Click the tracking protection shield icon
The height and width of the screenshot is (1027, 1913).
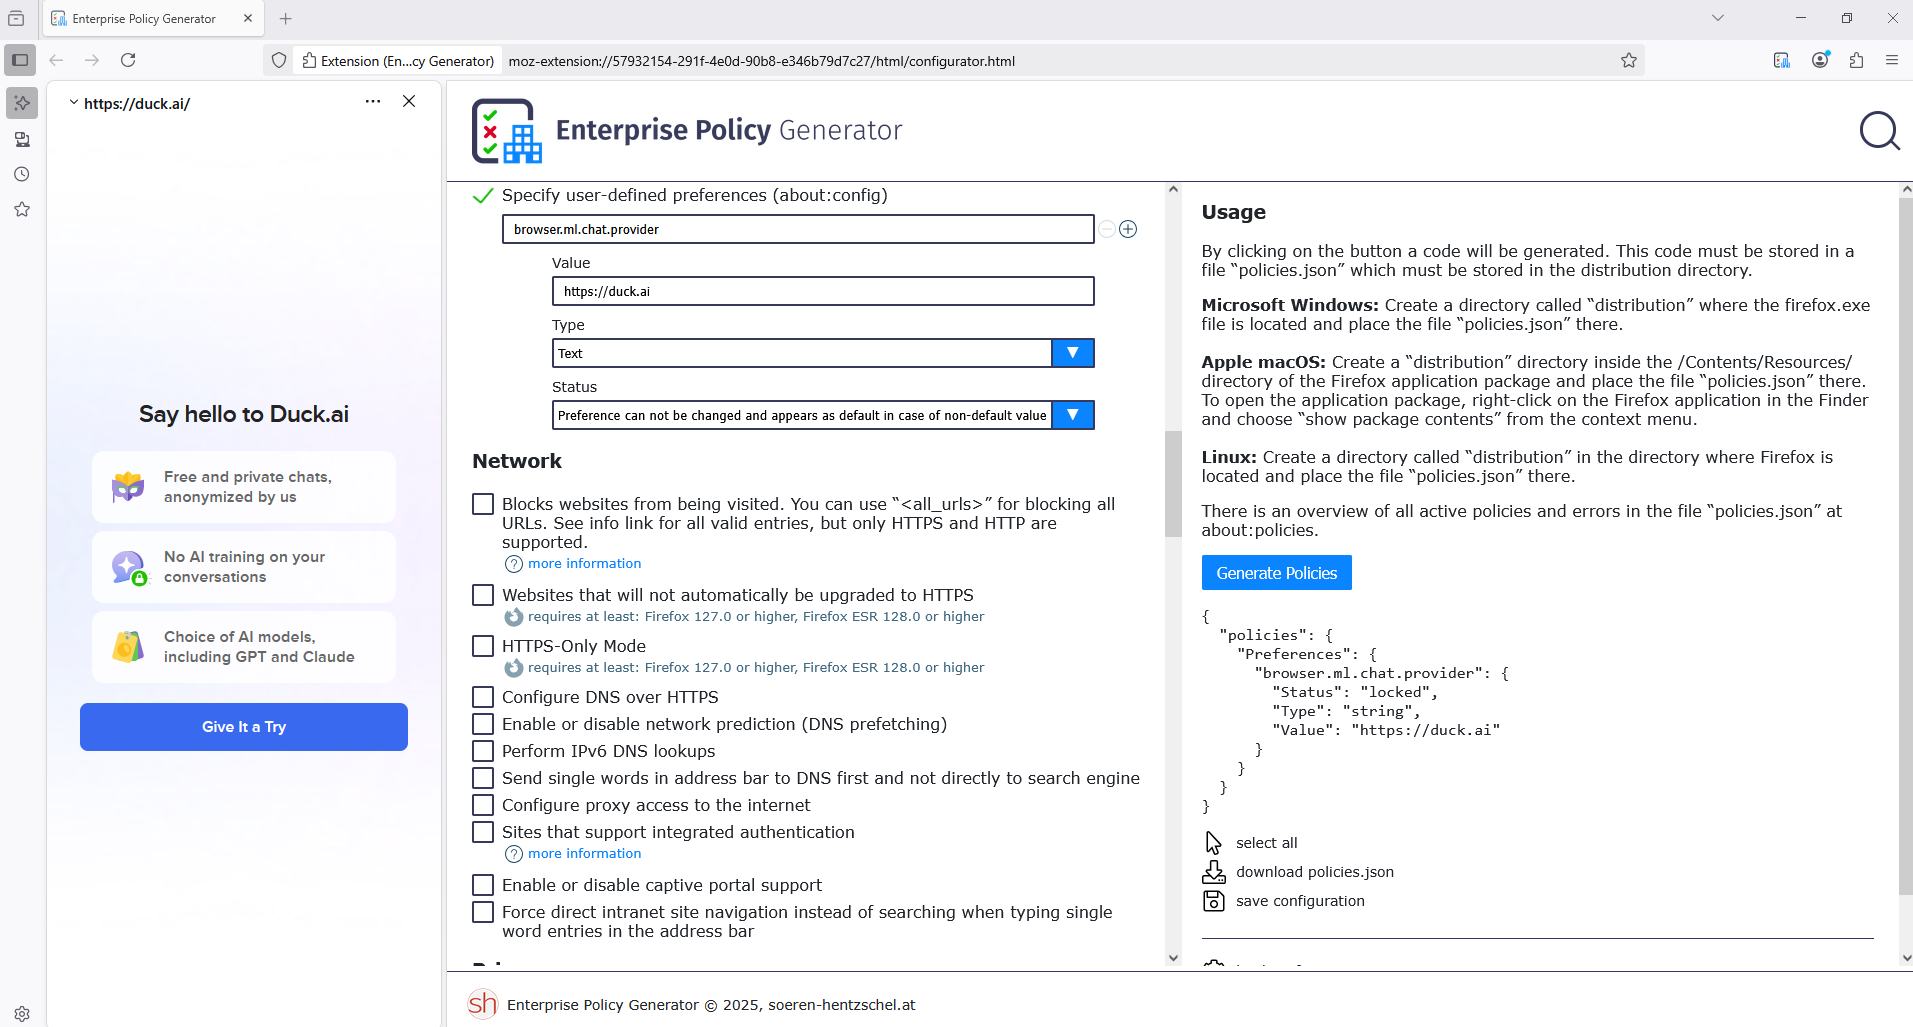[279, 60]
